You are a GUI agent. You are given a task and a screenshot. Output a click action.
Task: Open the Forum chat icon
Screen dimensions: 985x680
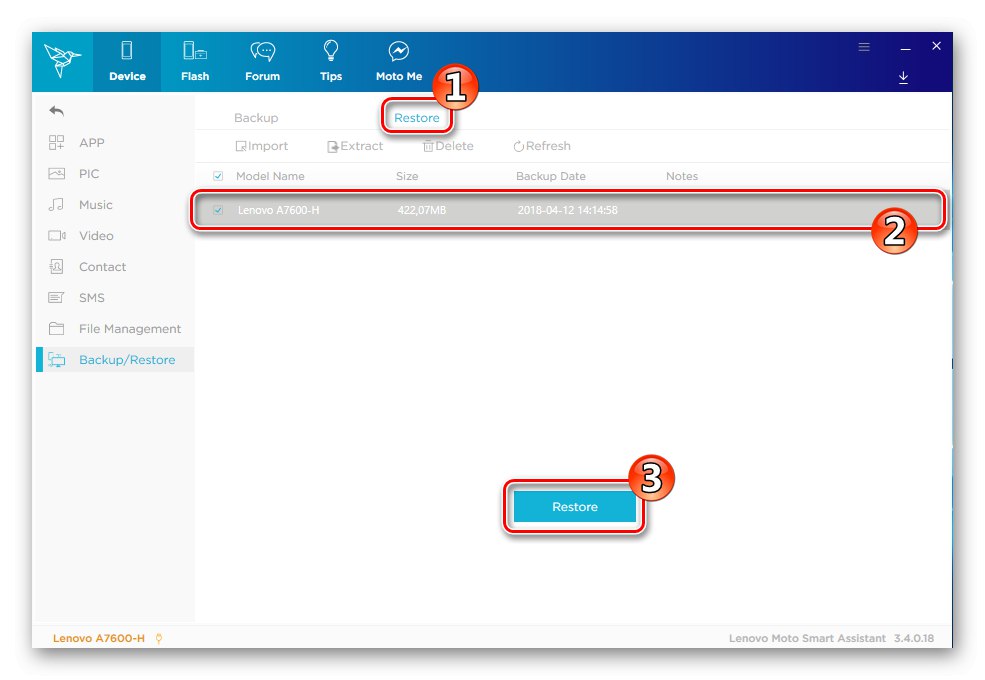263,51
